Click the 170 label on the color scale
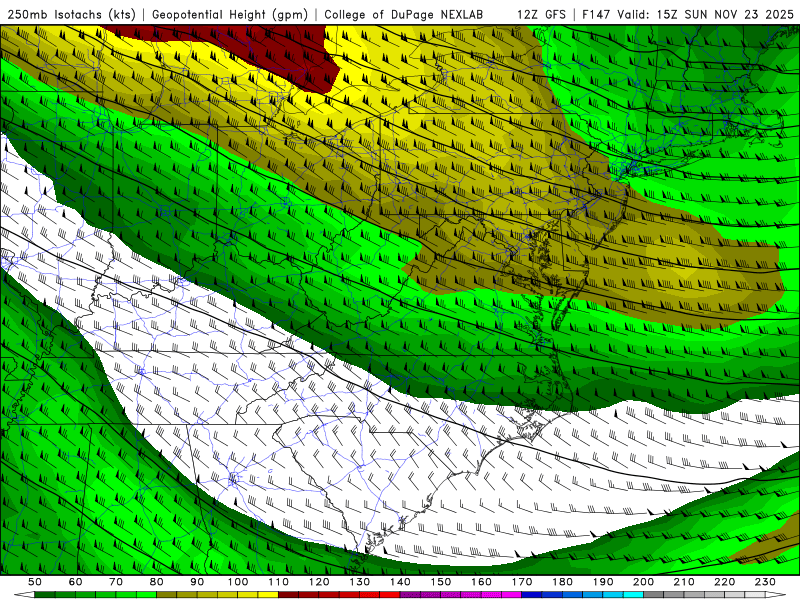Image resolution: width=800 pixels, height=600 pixels. (522, 582)
